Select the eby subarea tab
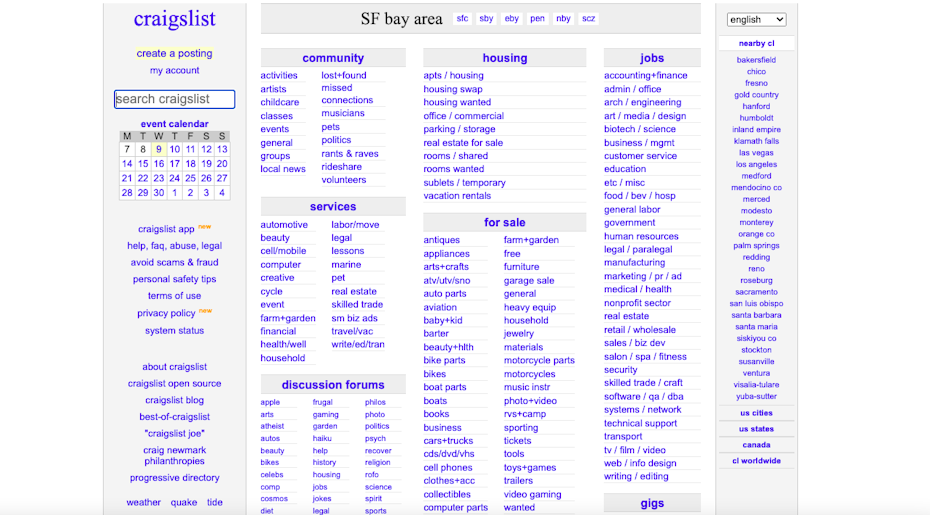930x515 pixels. [x=511, y=19]
